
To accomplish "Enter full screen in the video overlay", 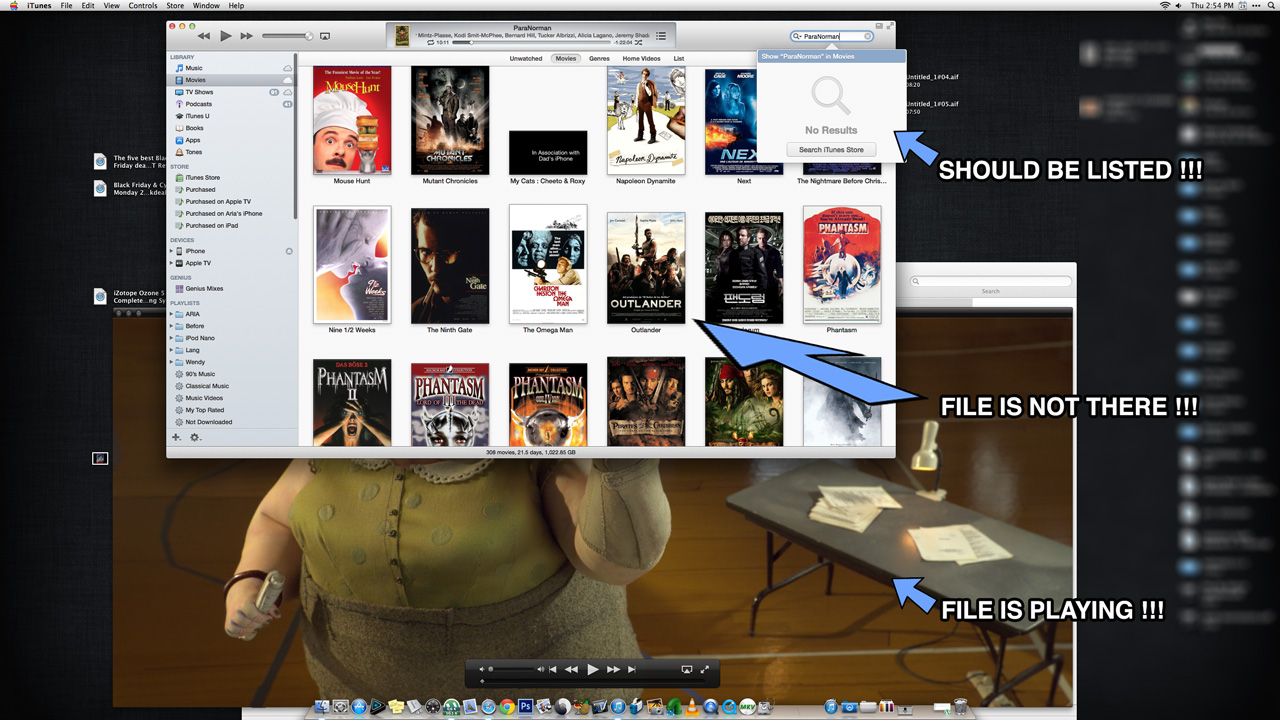I will (704, 669).
